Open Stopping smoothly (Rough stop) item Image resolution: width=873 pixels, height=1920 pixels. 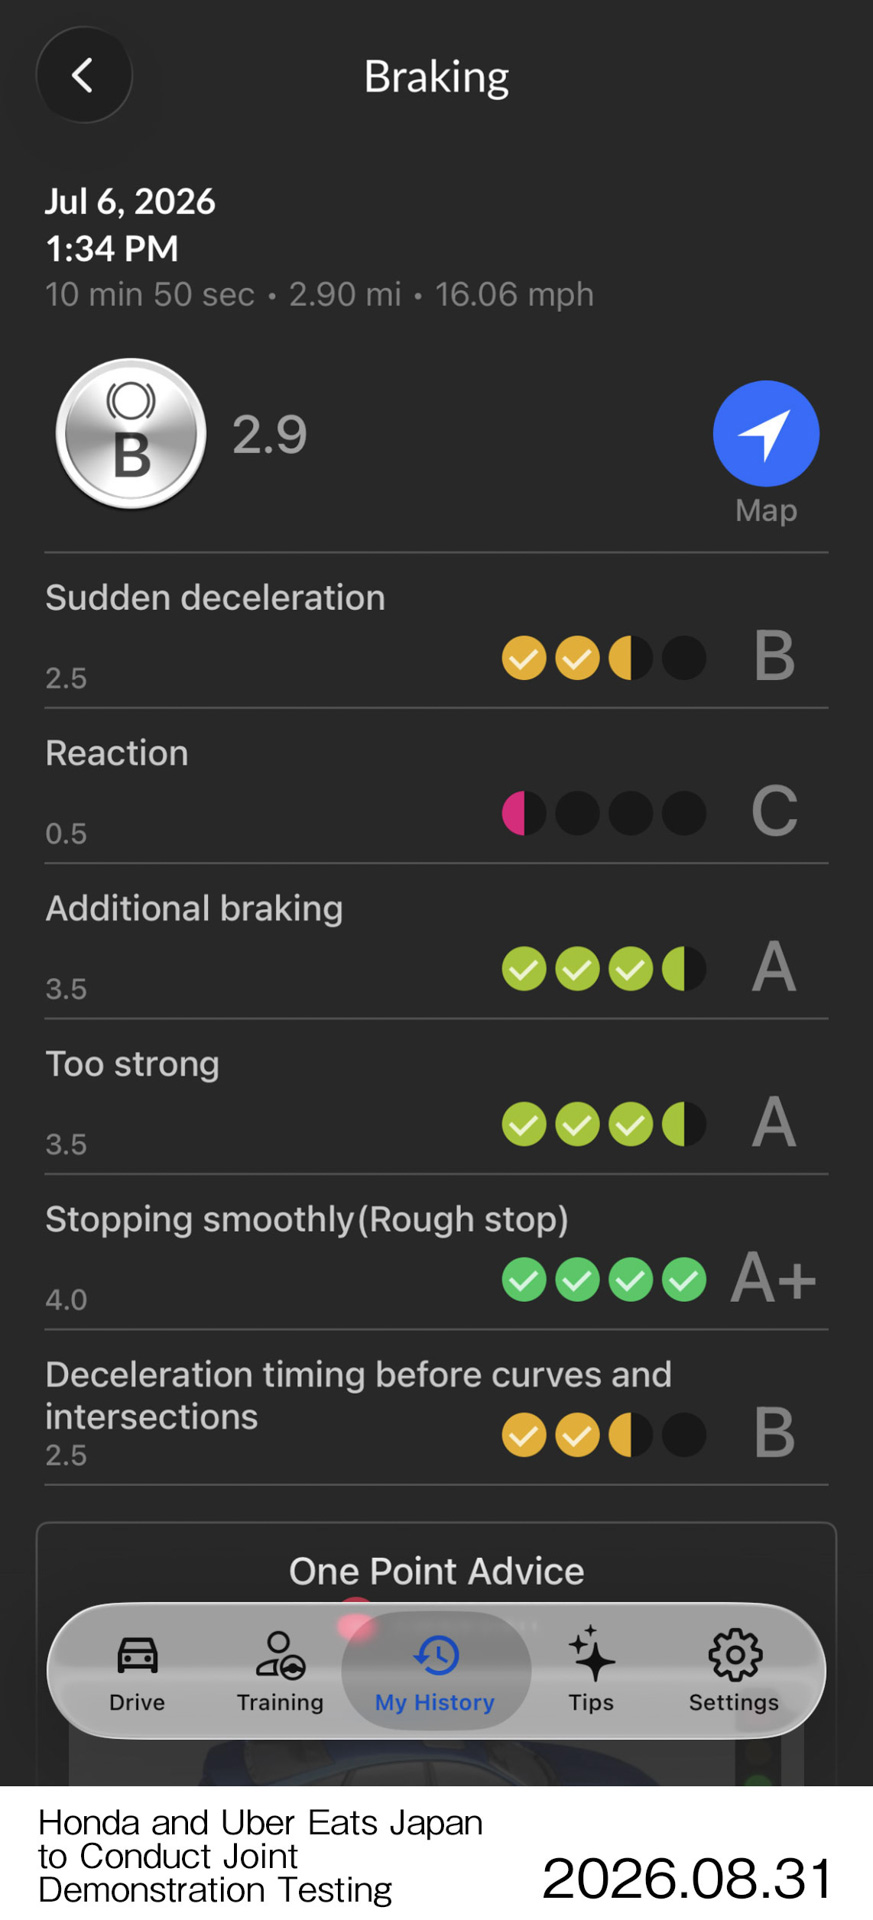click(436, 1253)
